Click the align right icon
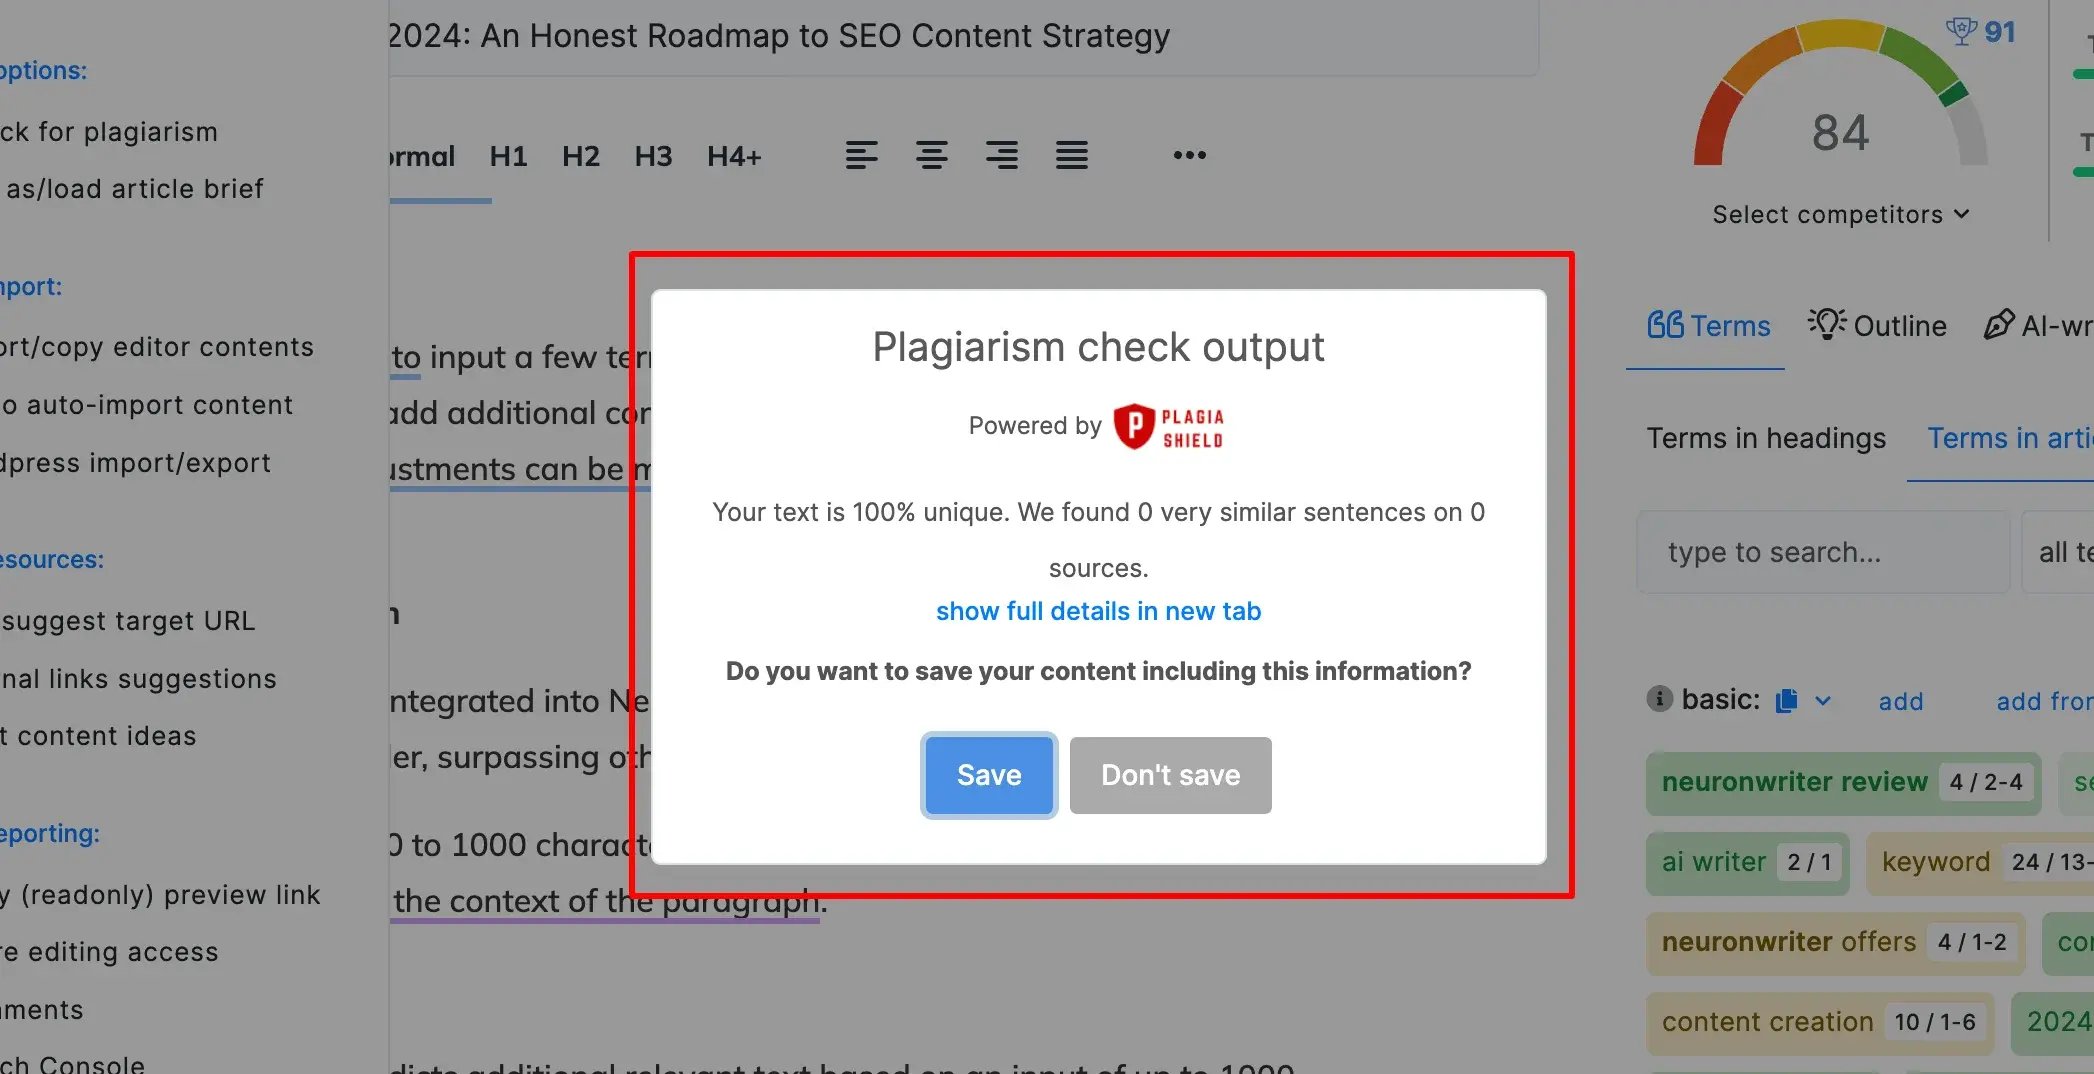The width and height of the screenshot is (2094, 1074). tap(1001, 155)
